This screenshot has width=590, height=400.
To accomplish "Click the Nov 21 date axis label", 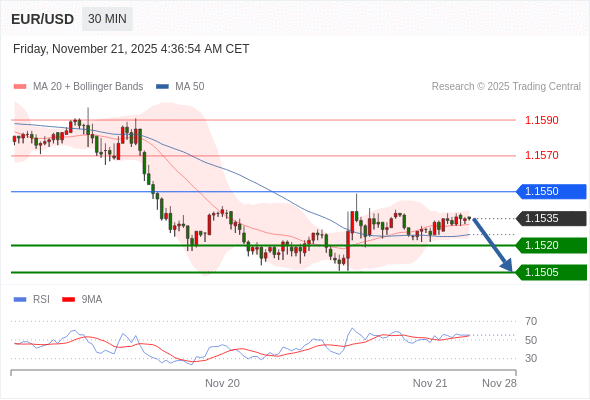I will point(430,383).
